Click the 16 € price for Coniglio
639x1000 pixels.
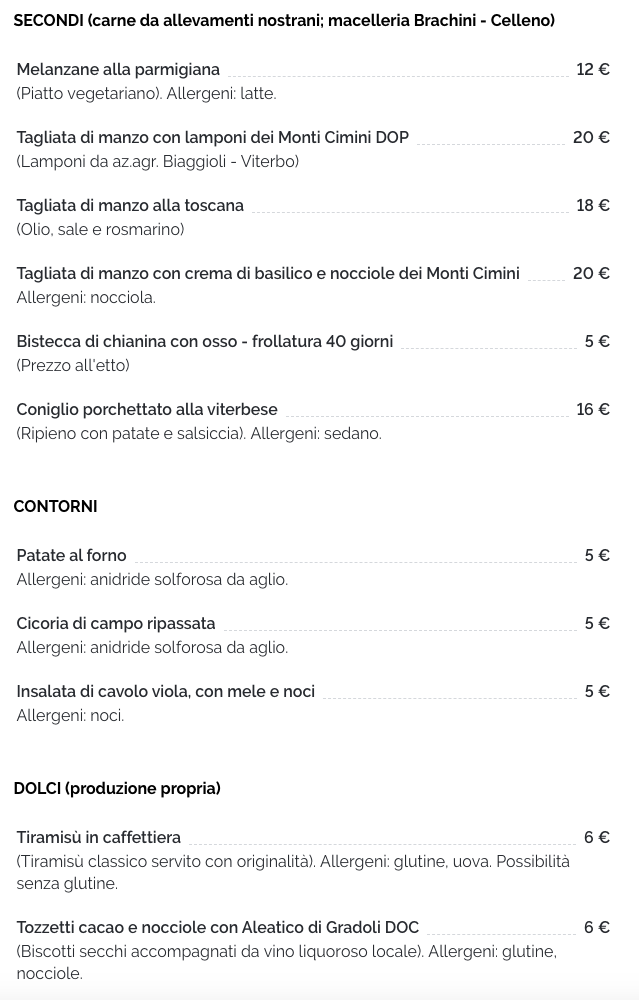click(593, 409)
